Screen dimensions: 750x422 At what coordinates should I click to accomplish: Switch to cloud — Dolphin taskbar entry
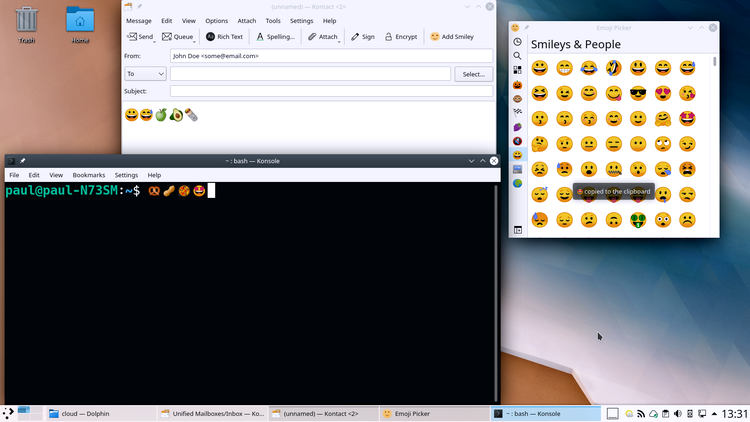point(83,413)
